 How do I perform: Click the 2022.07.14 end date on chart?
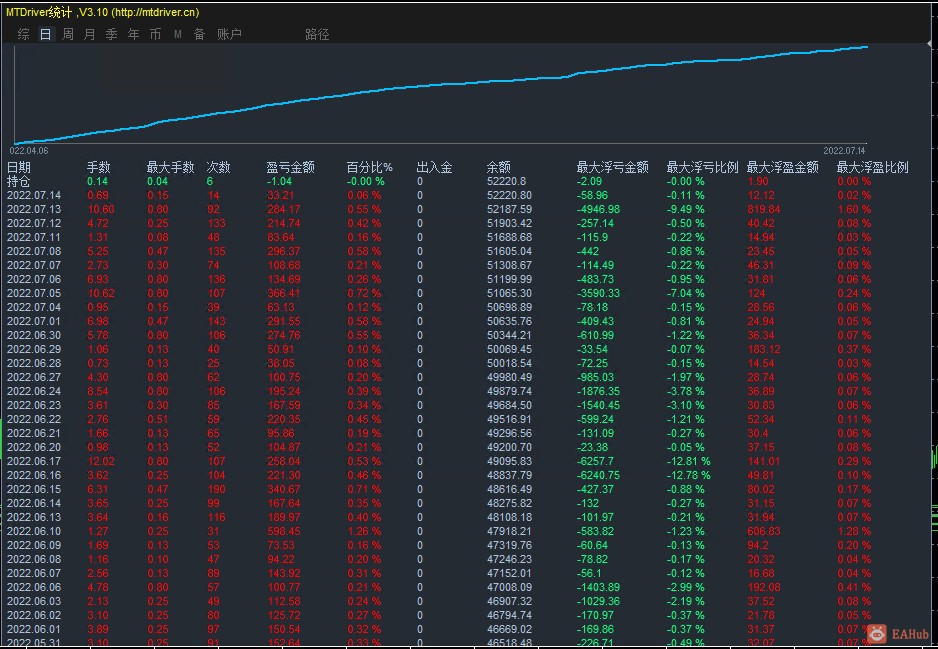point(844,150)
